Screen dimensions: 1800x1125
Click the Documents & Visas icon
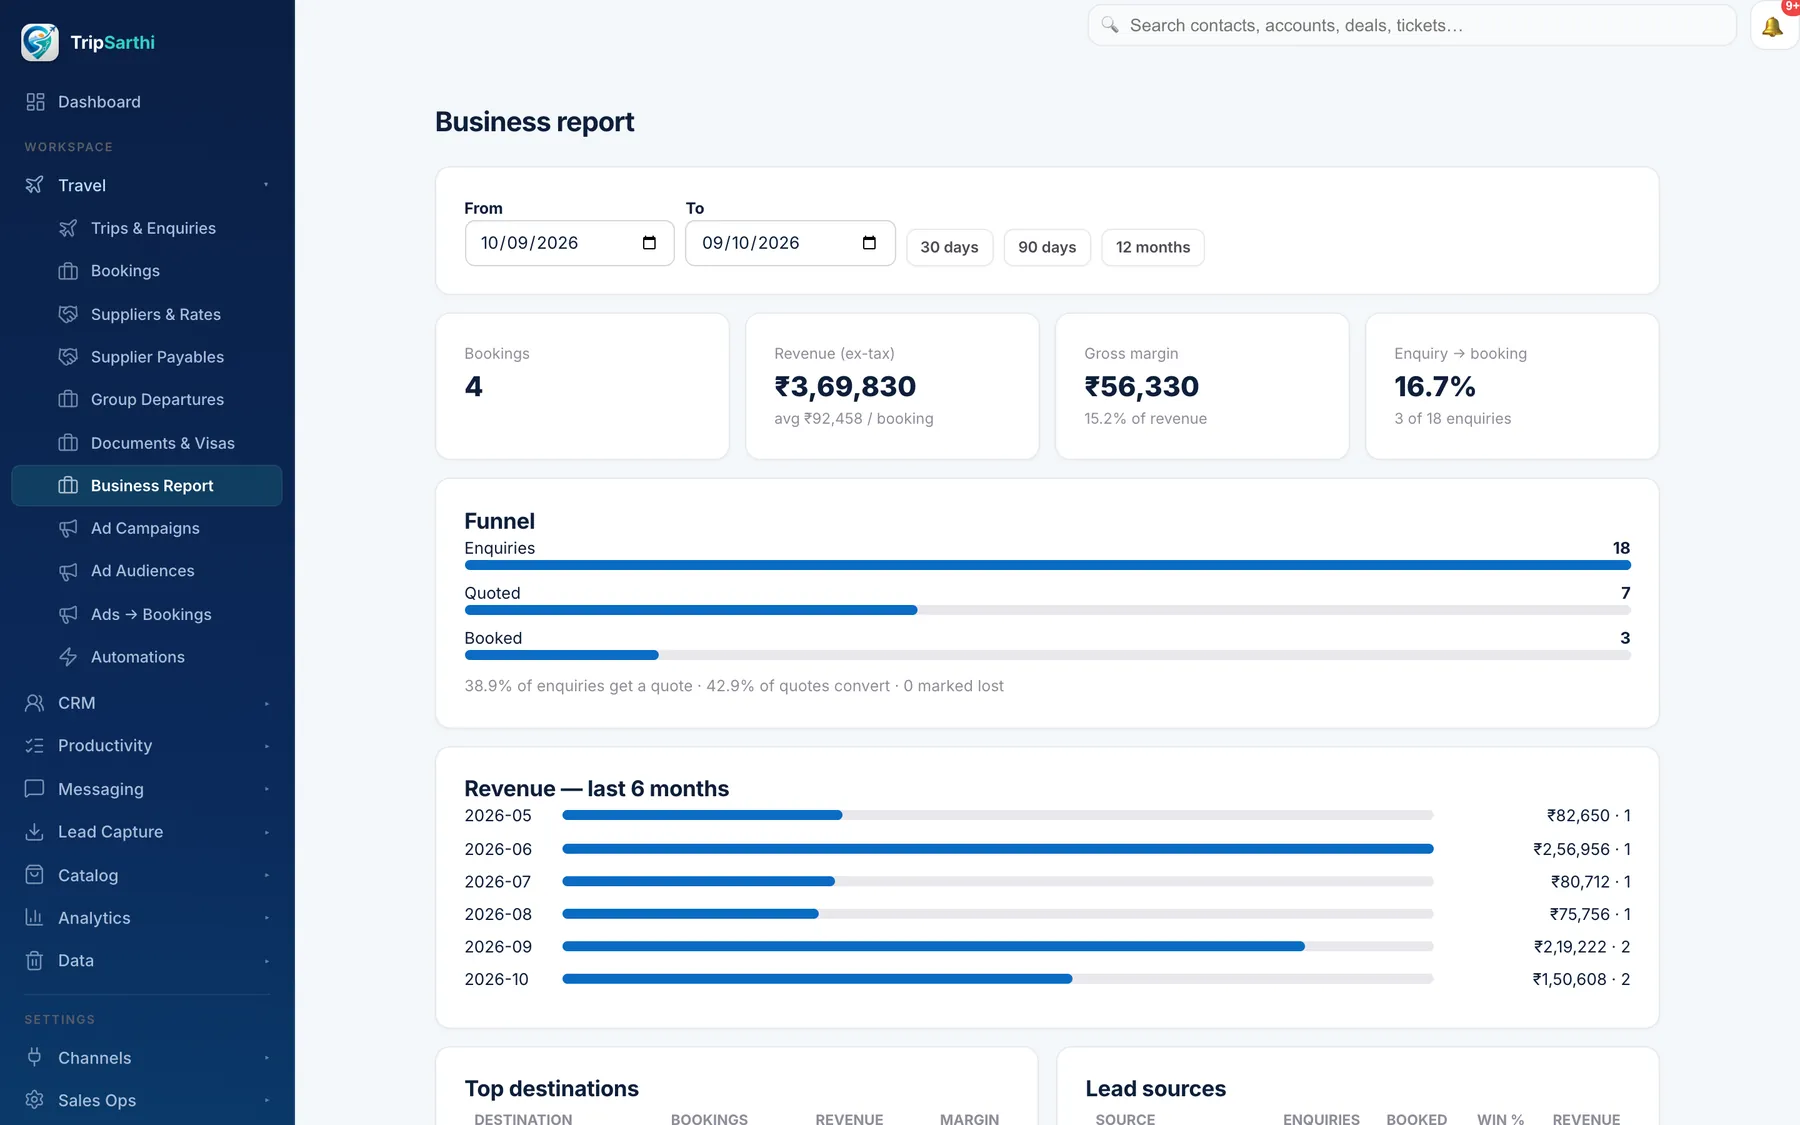pyautogui.click(x=68, y=443)
